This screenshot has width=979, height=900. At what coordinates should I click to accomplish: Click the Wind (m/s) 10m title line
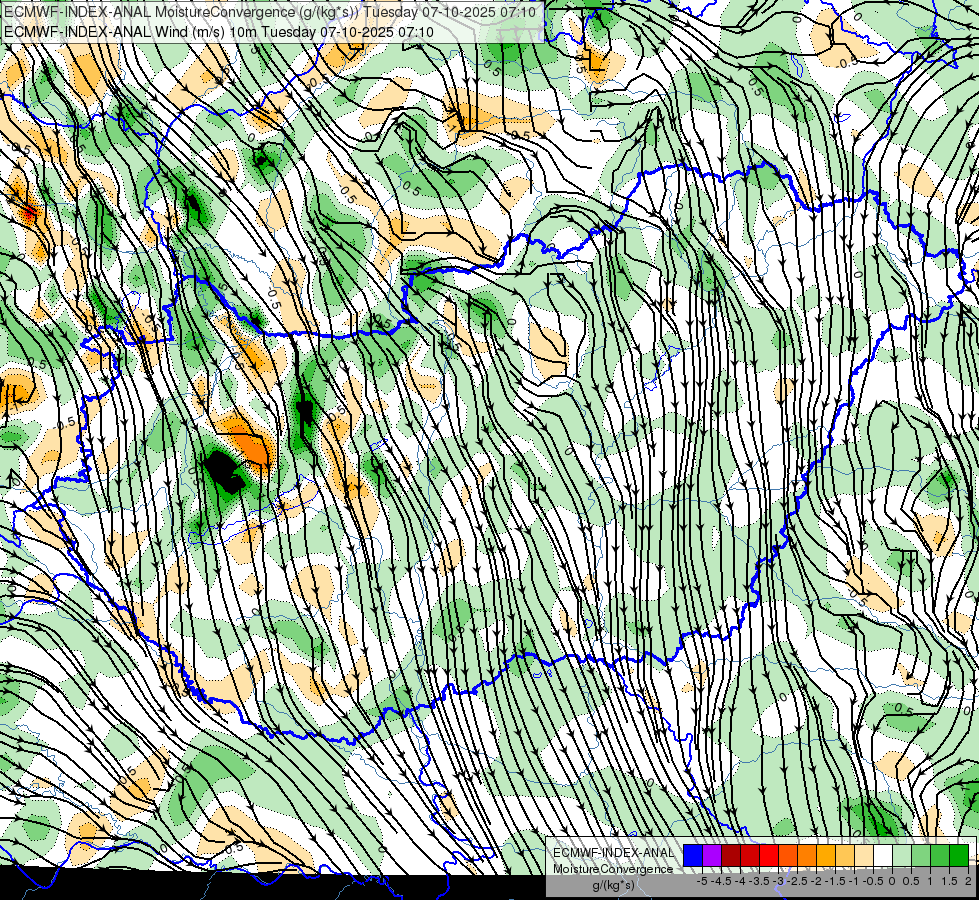coord(219,31)
